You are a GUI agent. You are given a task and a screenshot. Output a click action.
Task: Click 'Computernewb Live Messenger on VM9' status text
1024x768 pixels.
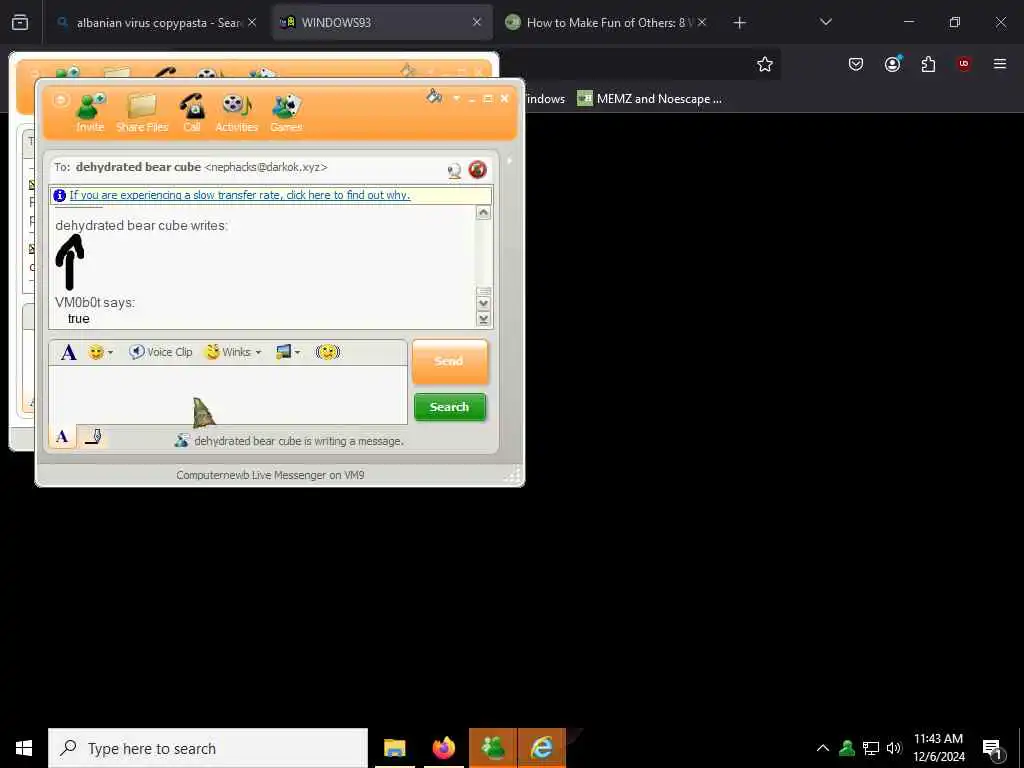[270, 475]
